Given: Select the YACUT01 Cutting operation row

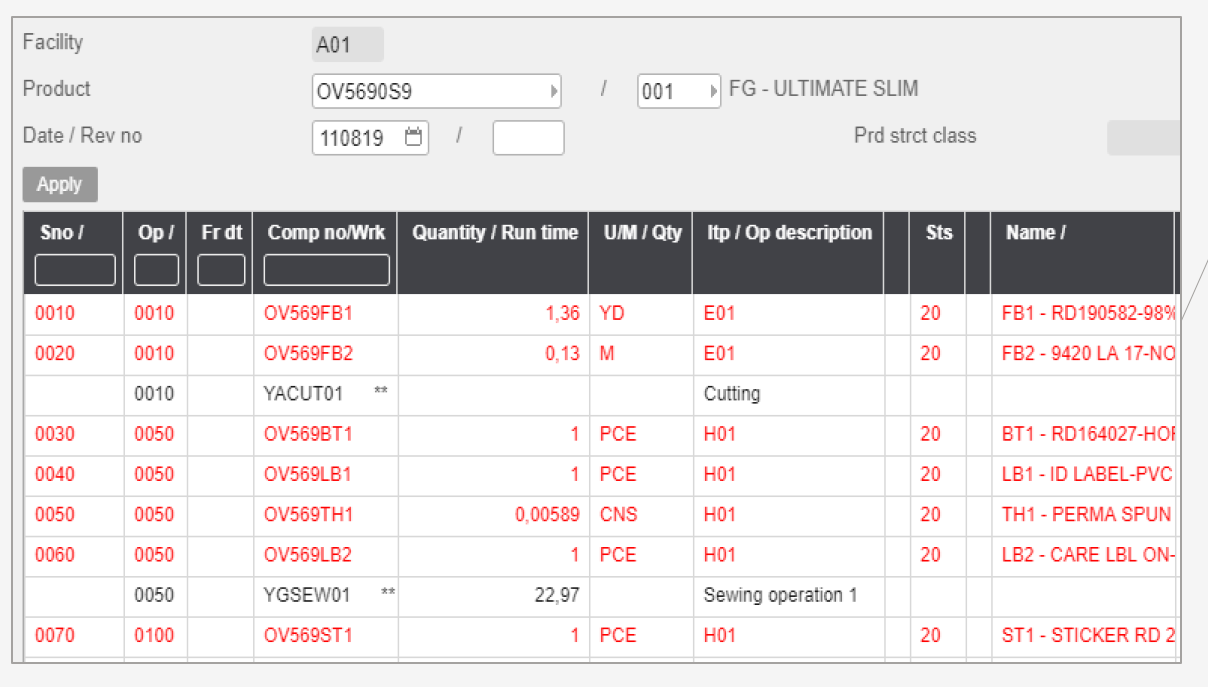Looking at the screenshot, I should pos(303,394).
